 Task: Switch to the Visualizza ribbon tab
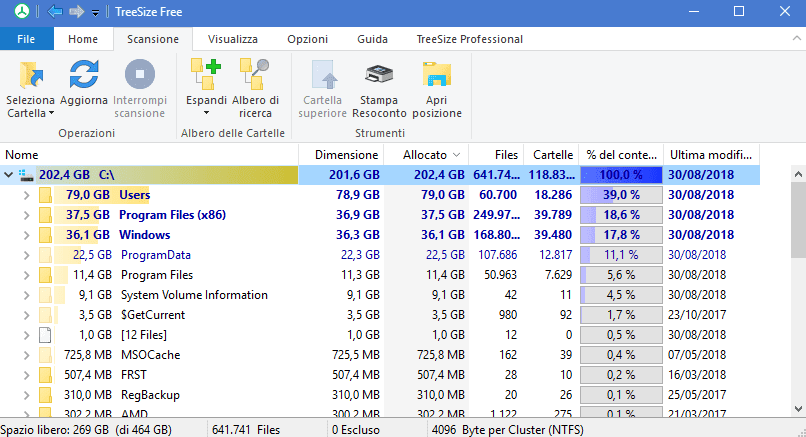pos(232,39)
